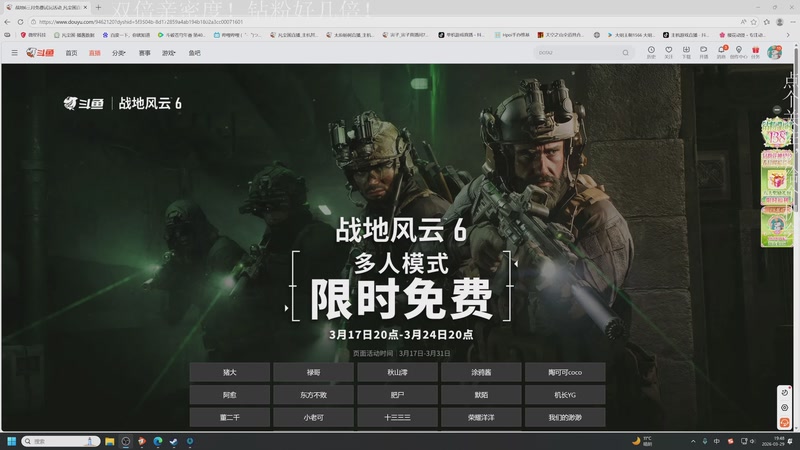Open the 赛事 tournaments tab
This screenshot has width=800, height=450.
144,53
